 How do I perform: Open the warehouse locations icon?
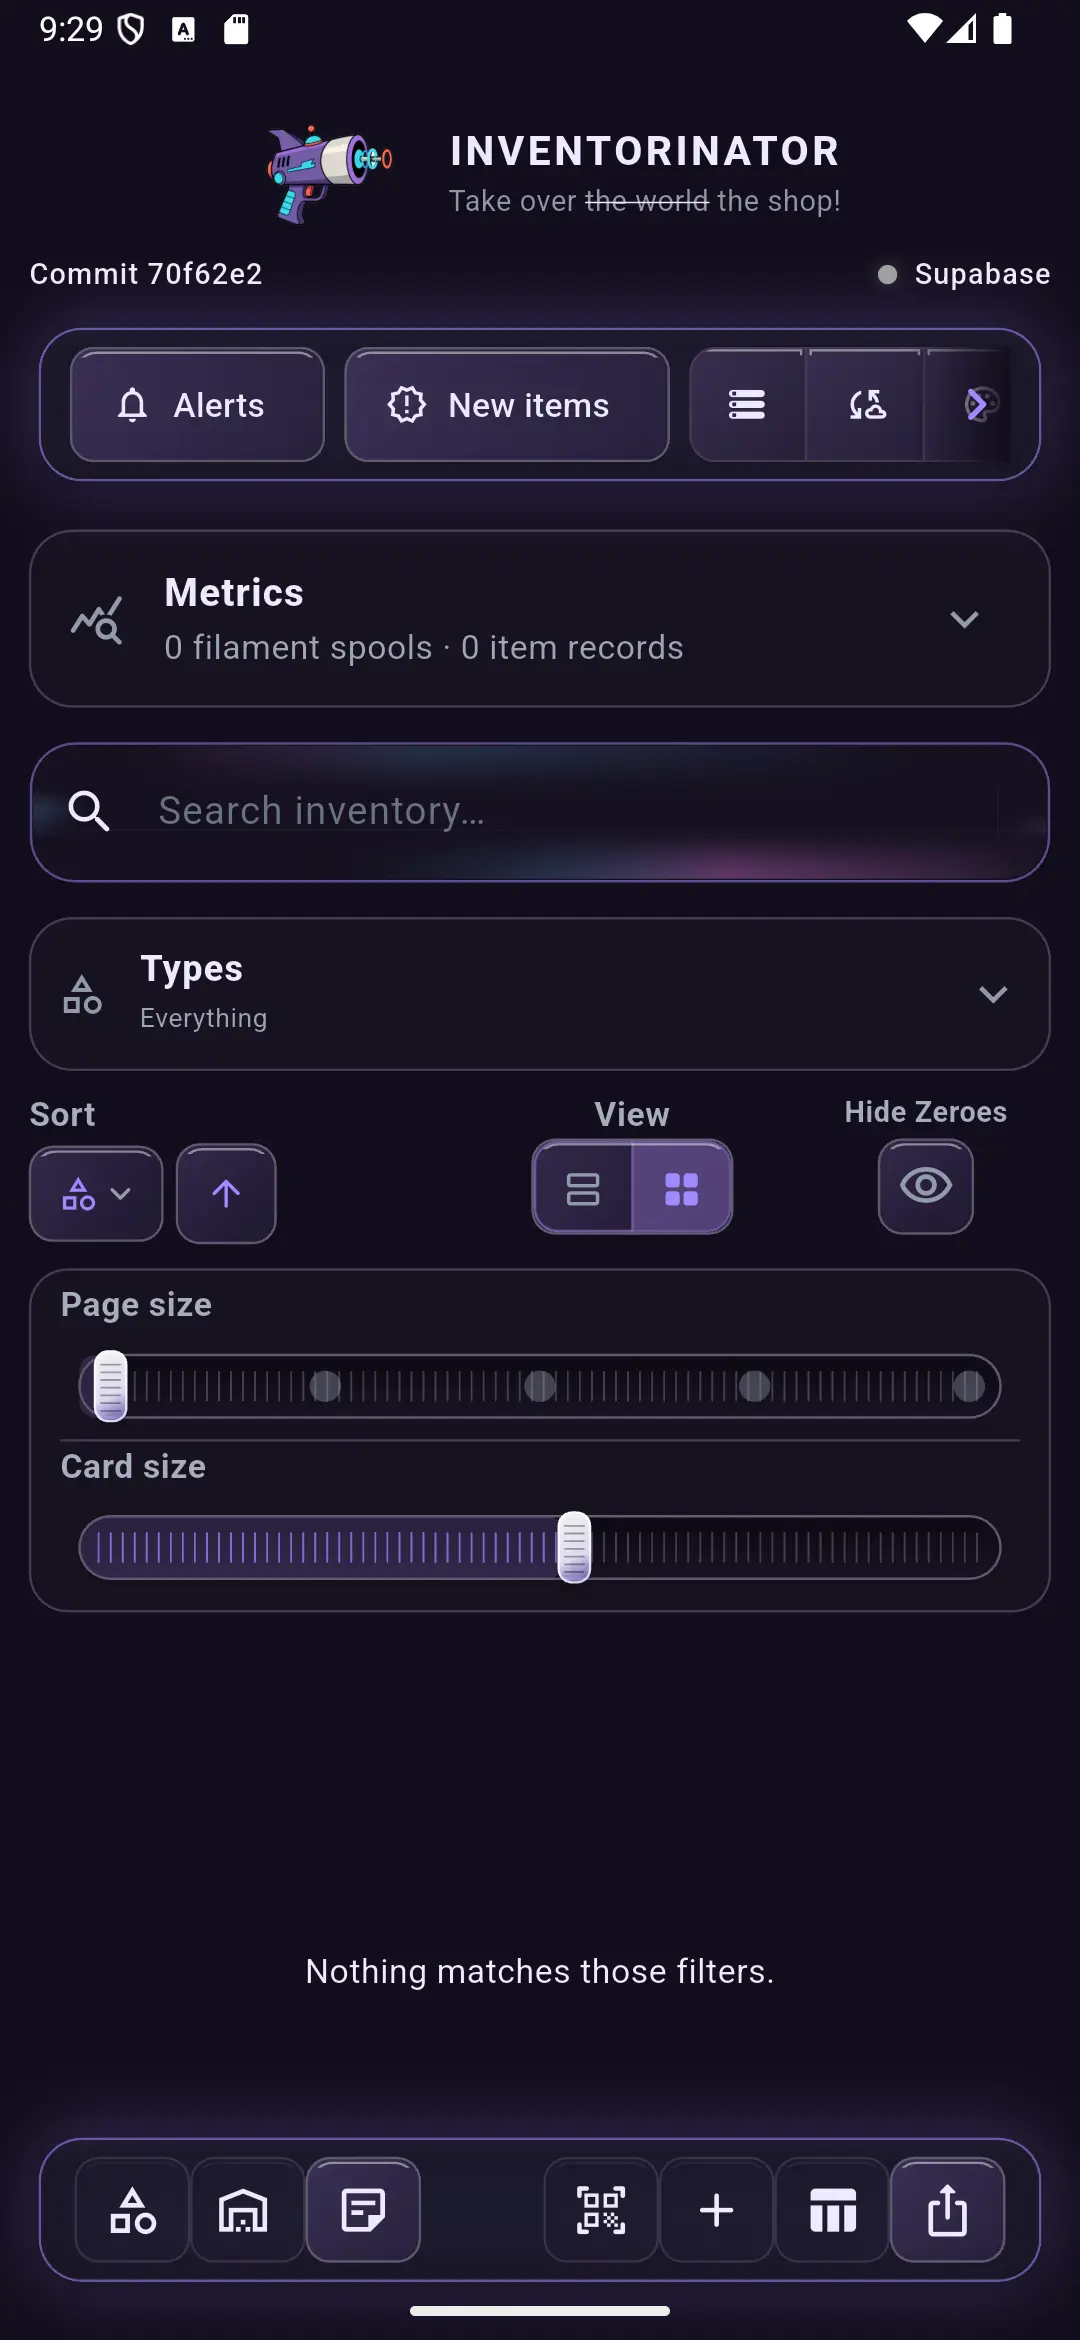coord(244,2210)
